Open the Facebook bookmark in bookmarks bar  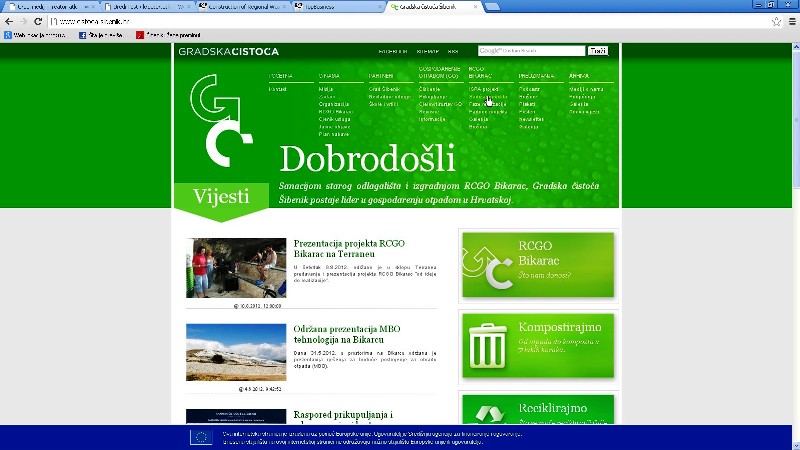(101, 35)
